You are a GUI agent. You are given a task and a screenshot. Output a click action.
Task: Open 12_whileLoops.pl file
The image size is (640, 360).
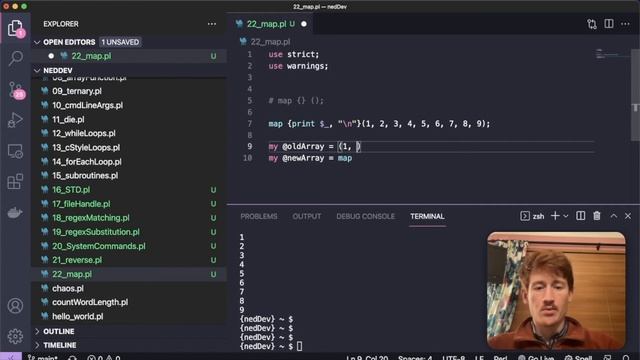(x=130, y=133)
